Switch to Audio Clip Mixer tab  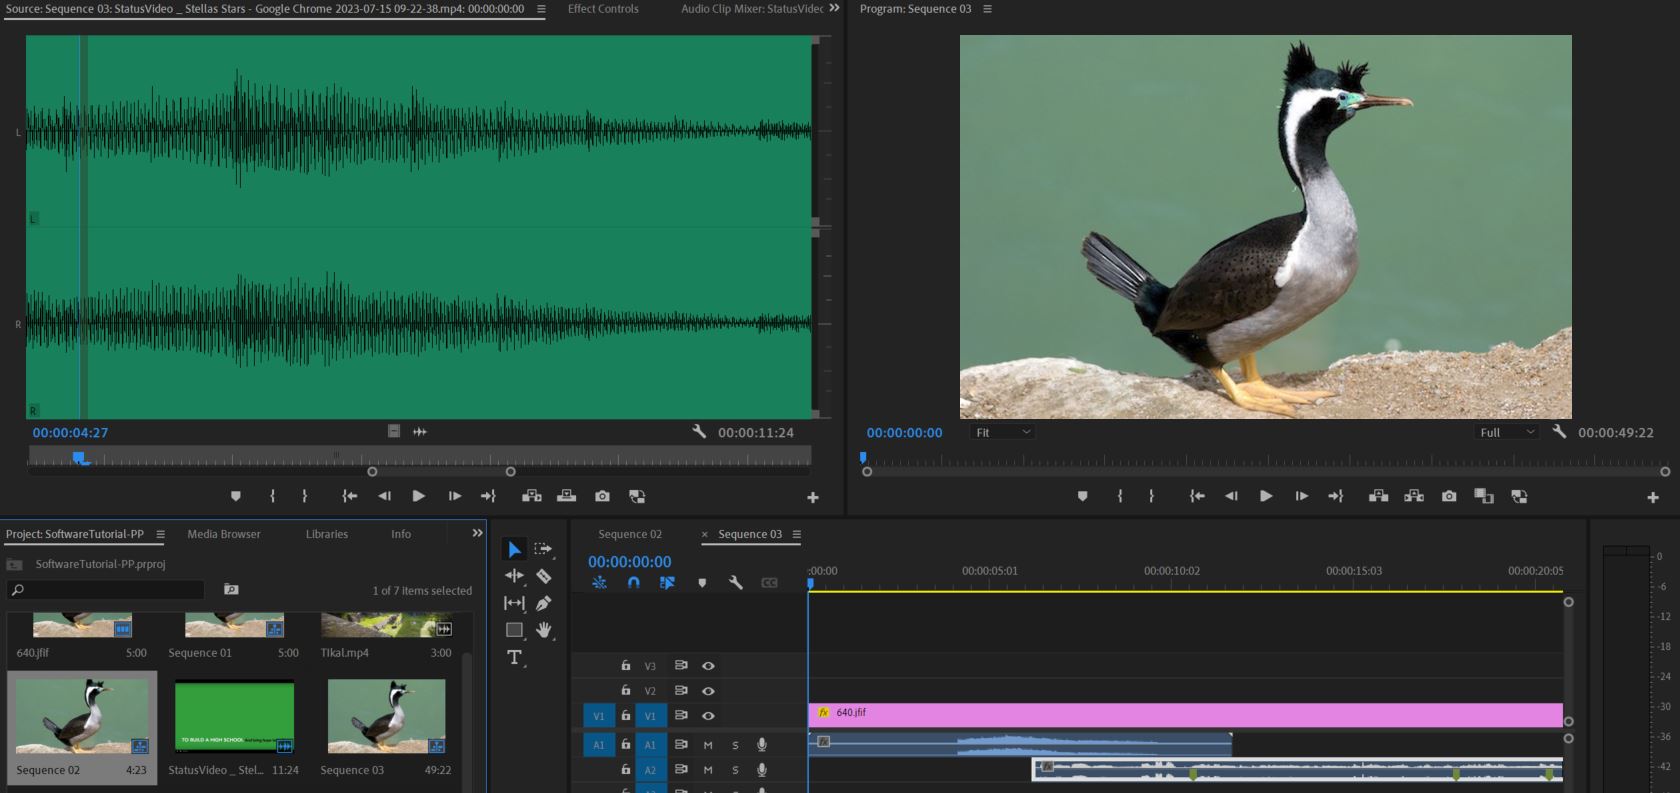click(752, 9)
